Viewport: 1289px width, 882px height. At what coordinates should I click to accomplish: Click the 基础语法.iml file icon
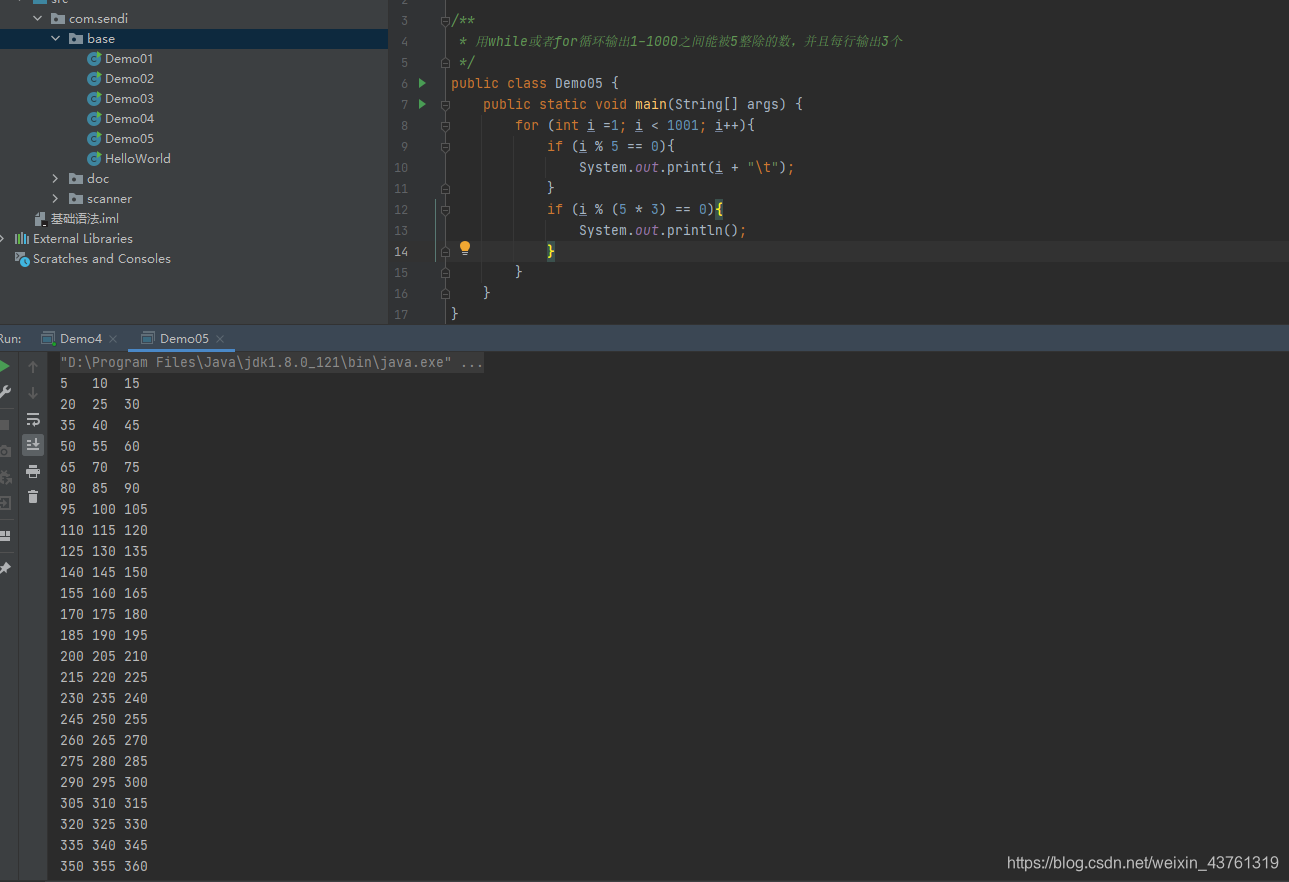coord(40,219)
